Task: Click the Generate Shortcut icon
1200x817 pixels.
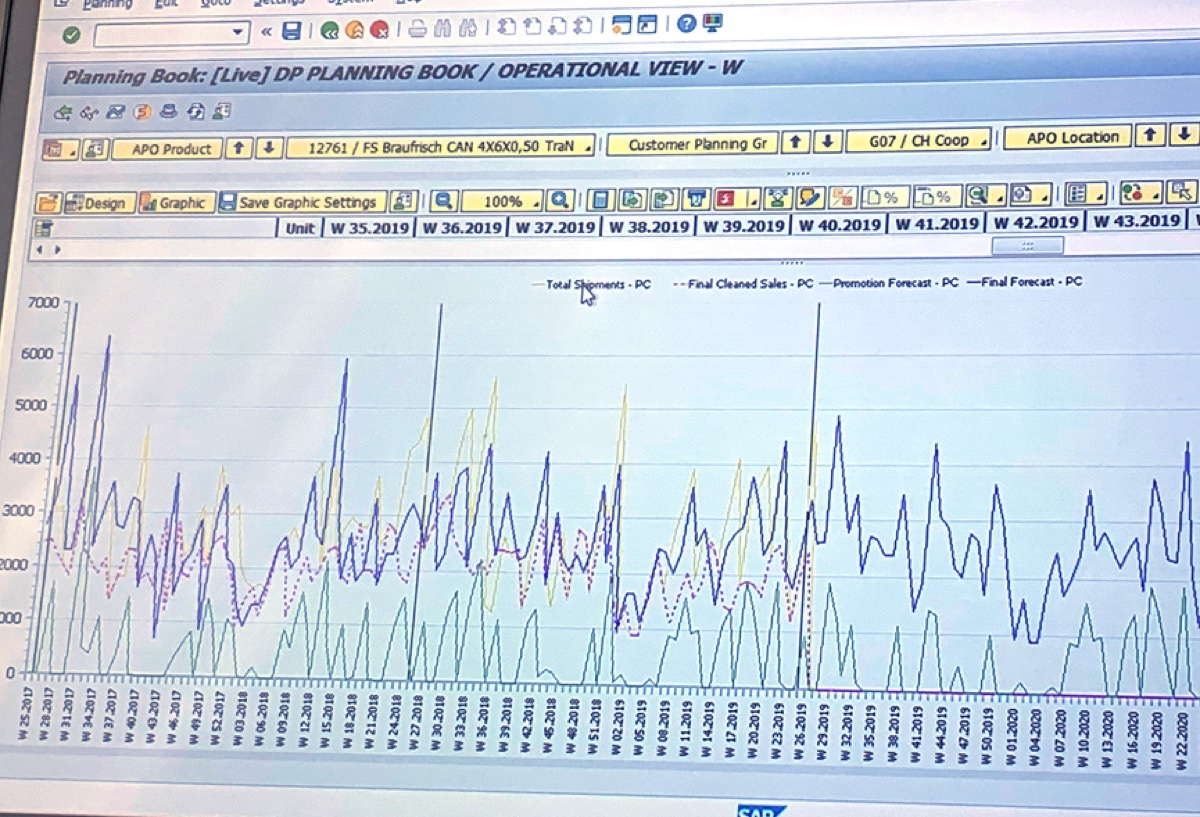Action: point(648,24)
